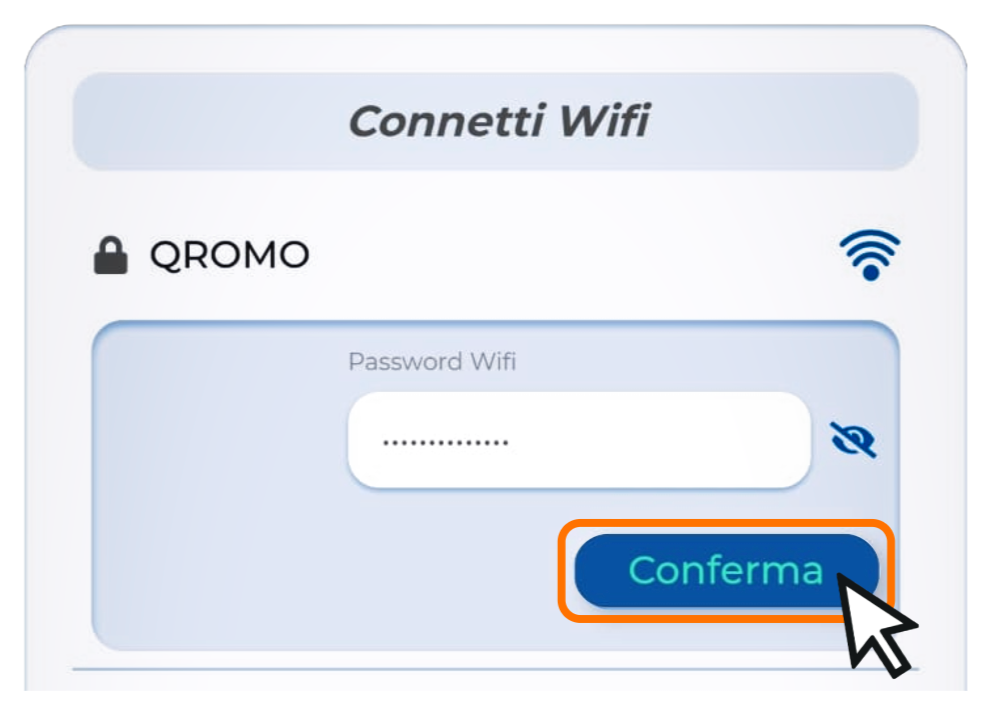Click blank space between QROMO and signal icon

[570, 256]
